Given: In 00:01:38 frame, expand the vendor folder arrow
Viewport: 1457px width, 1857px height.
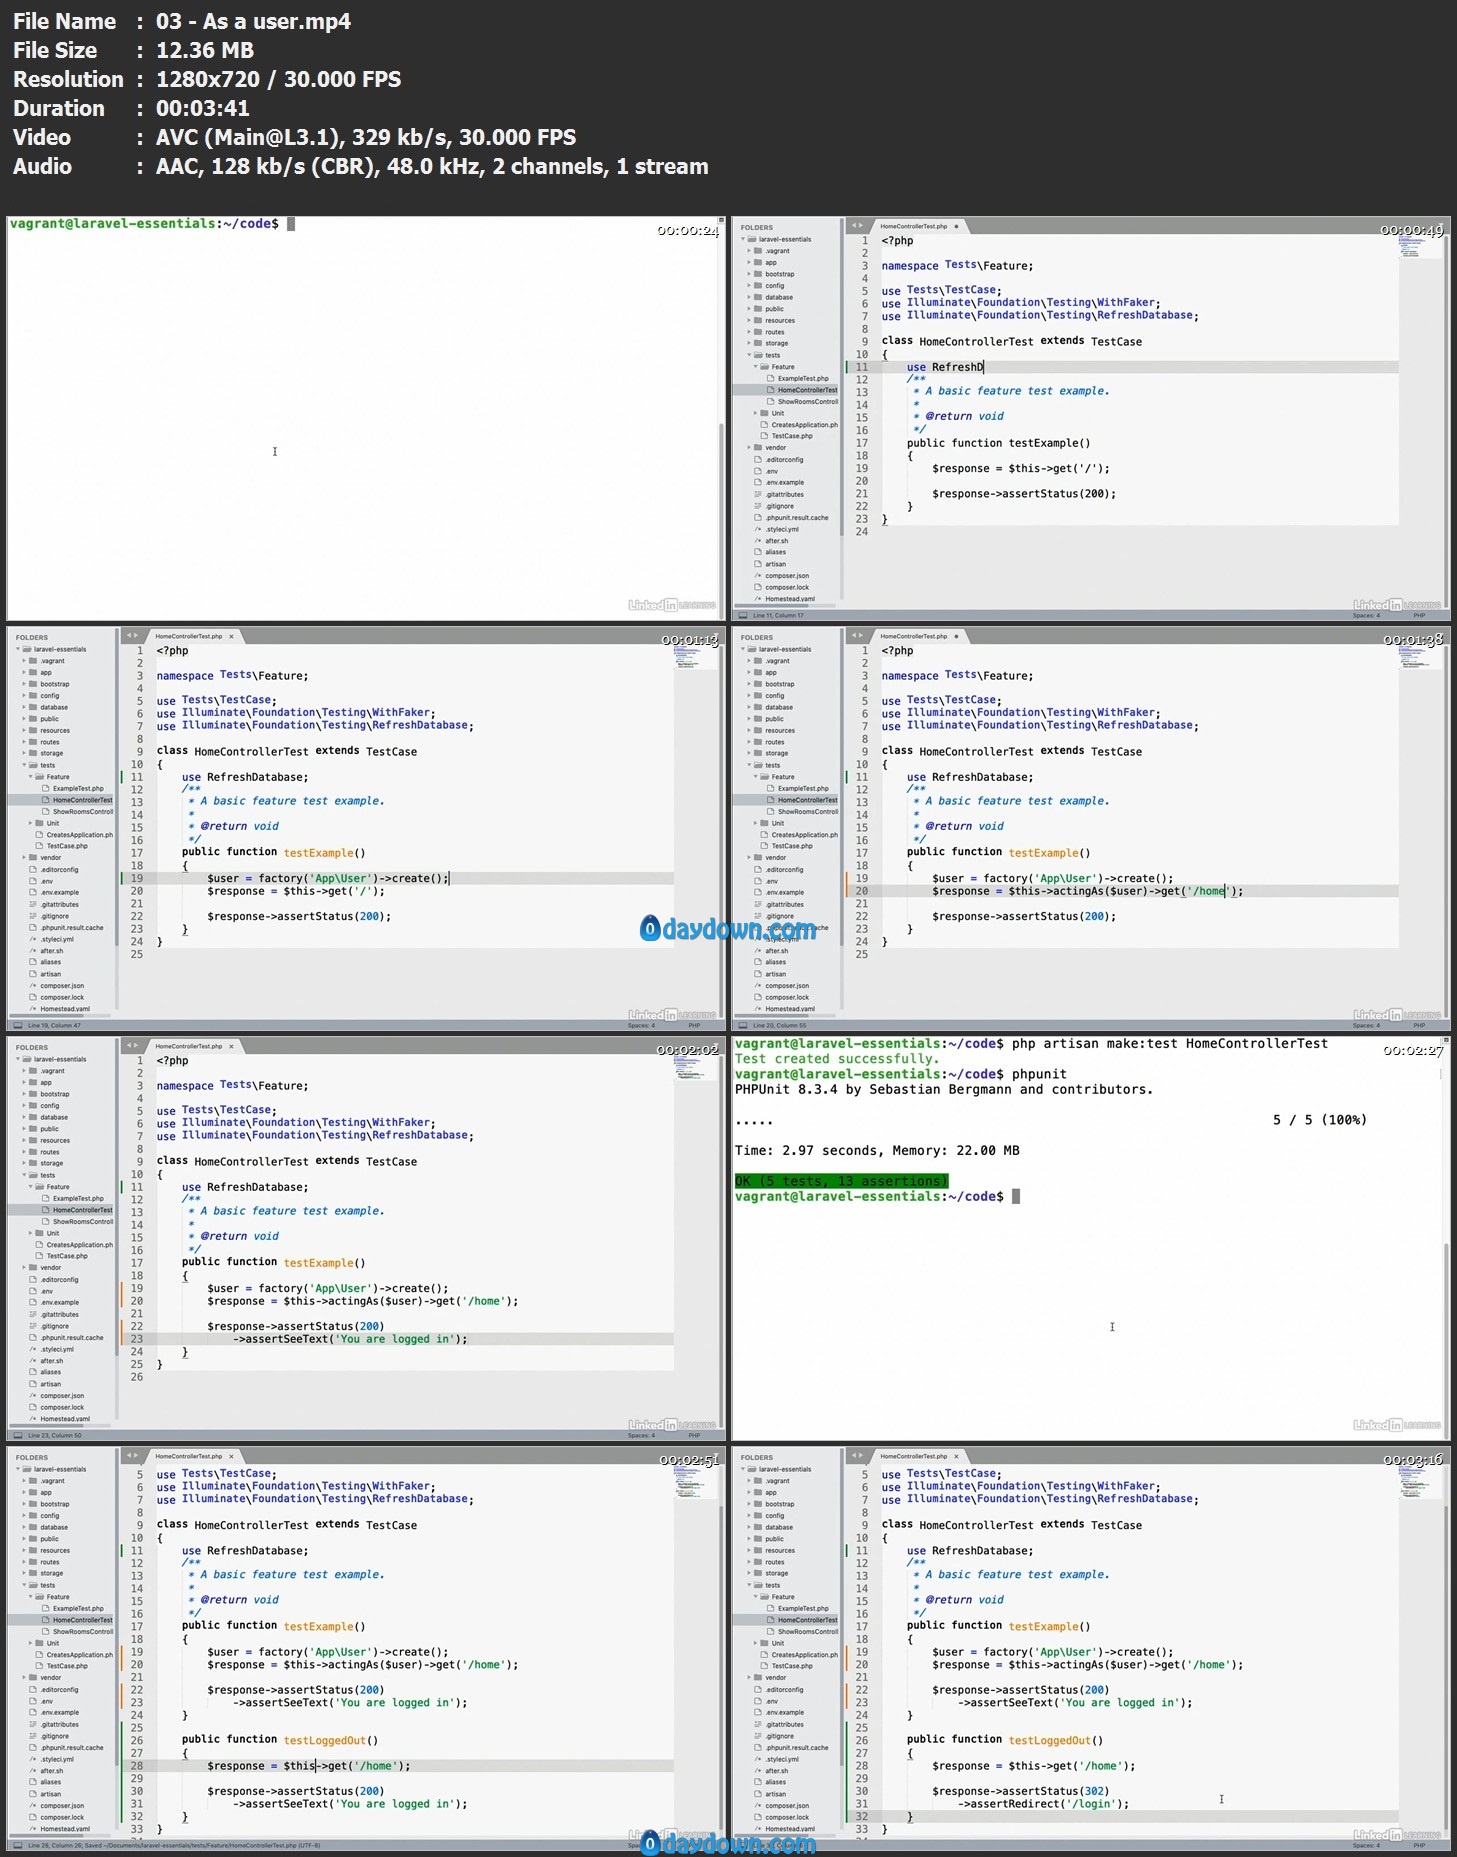Looking at the screenshot, I should tap(748, 857).
